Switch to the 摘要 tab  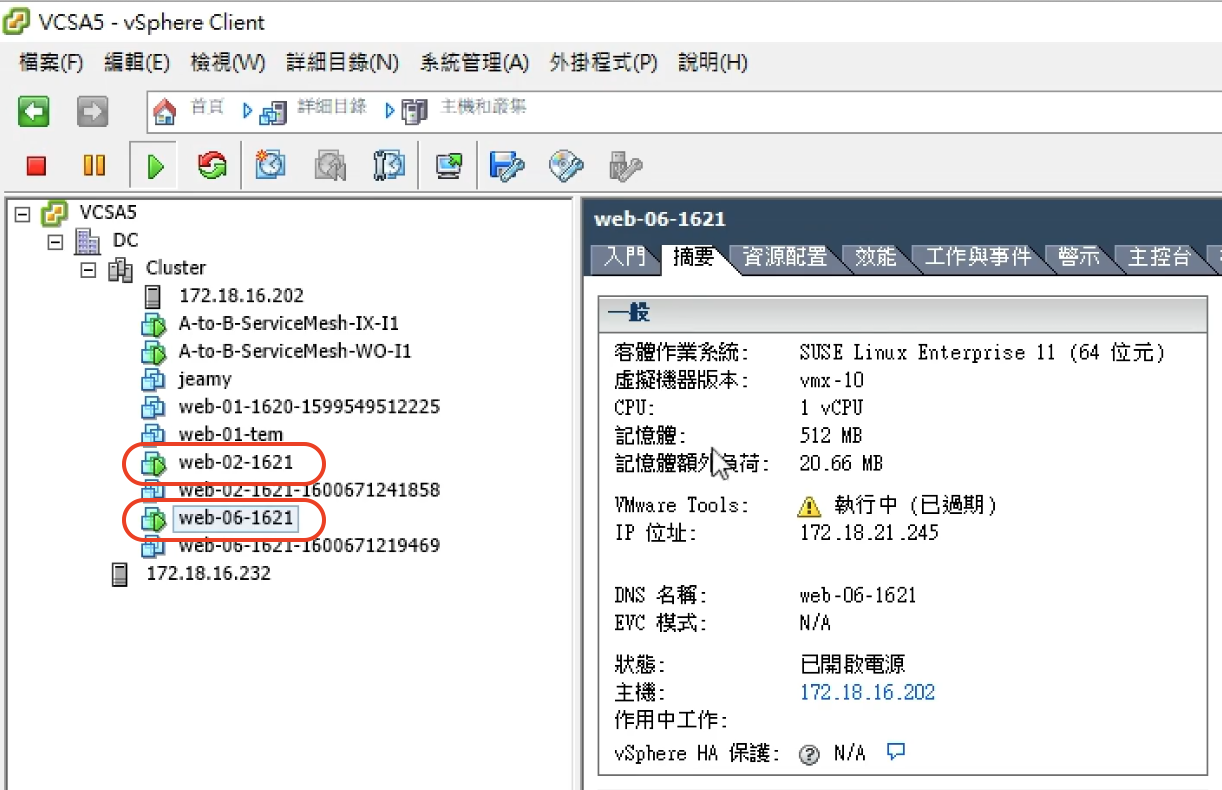[x=694, y=258]
